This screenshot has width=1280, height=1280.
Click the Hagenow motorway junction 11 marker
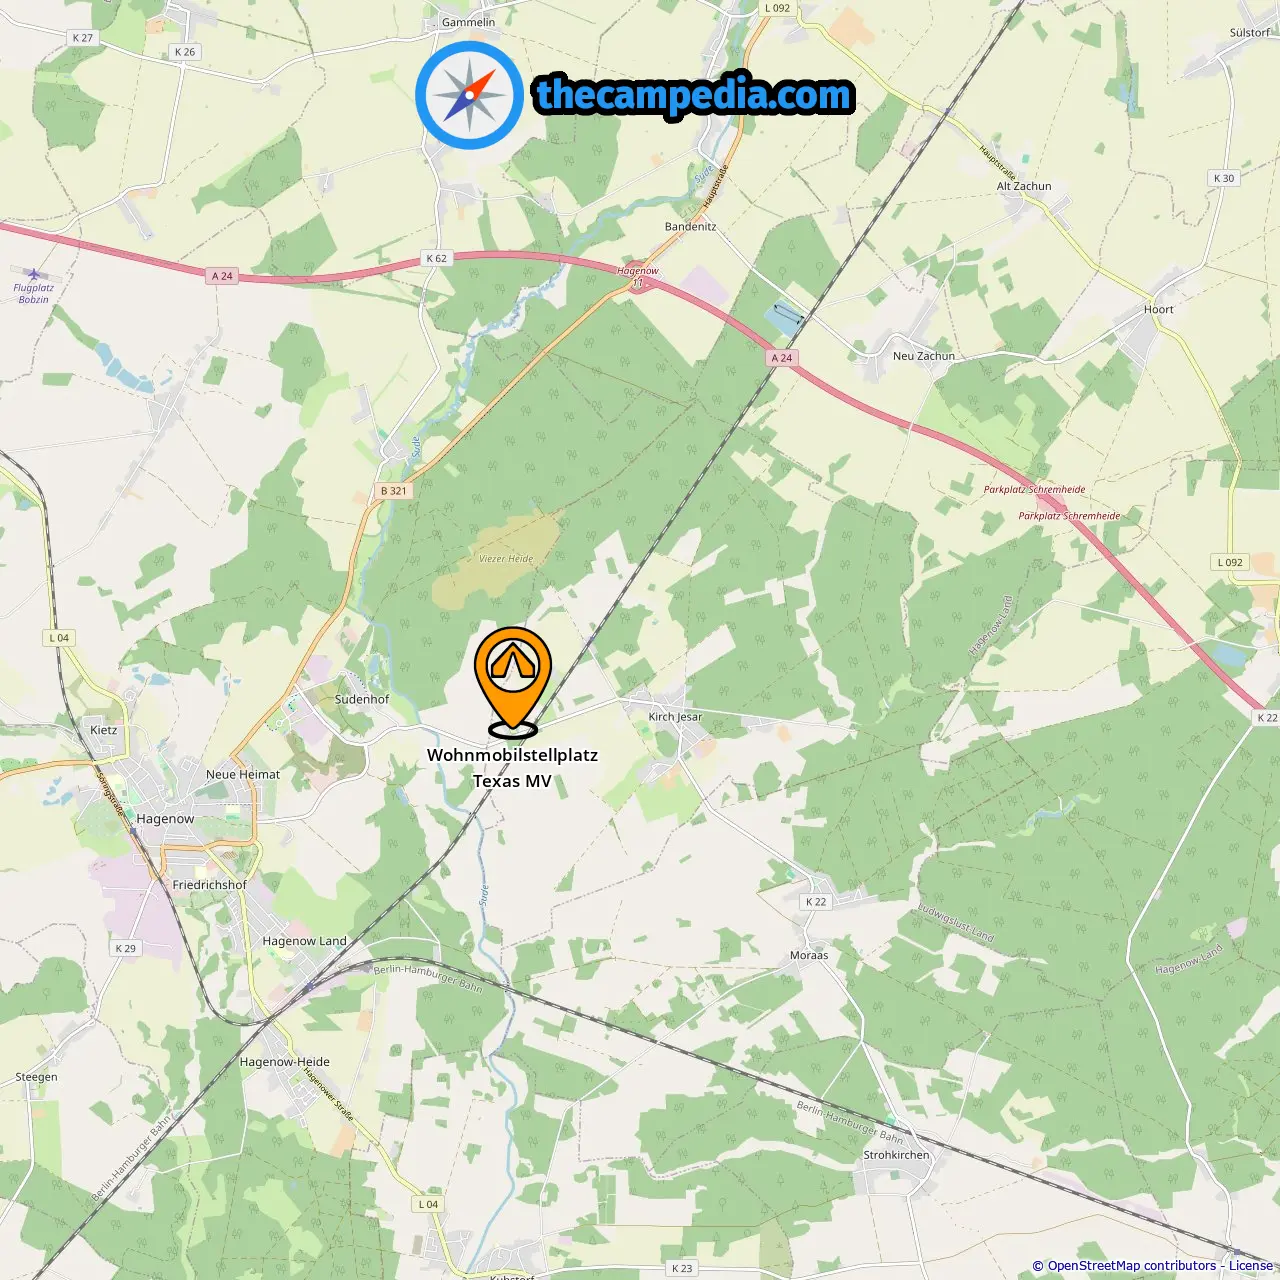pyautogui.click(x=638, y=283)
